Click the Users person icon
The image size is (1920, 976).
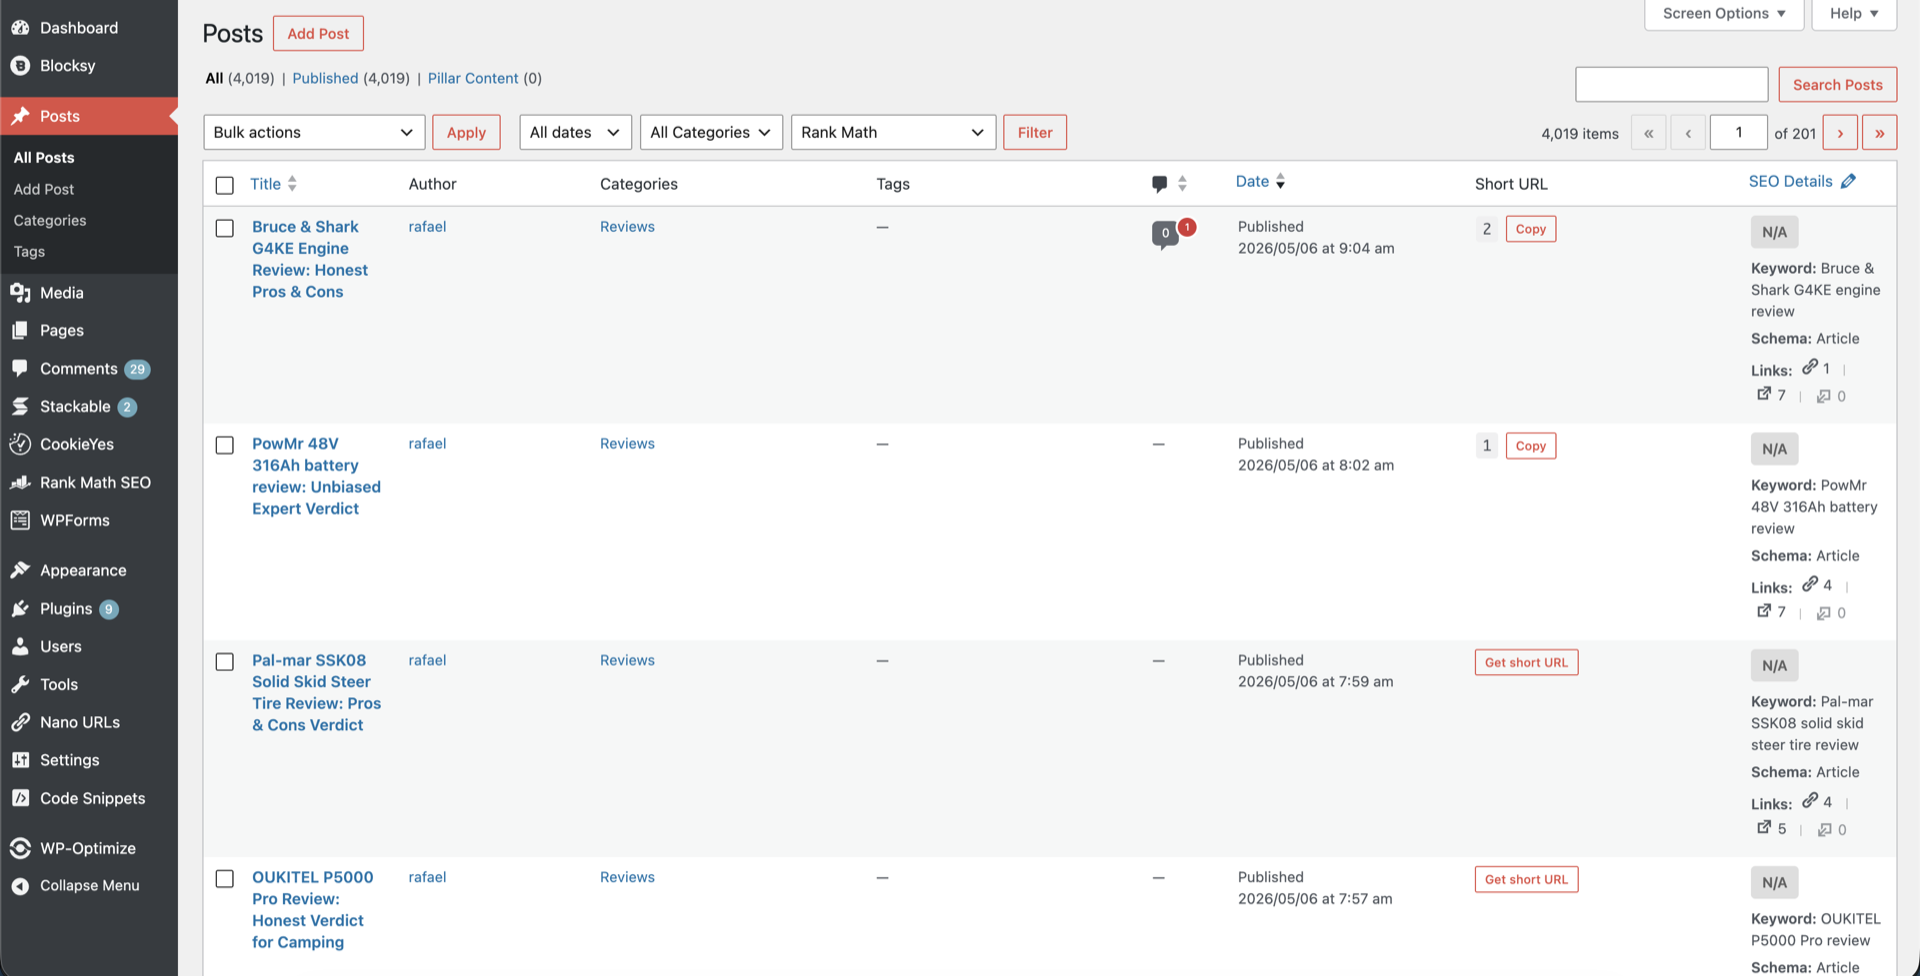point(20,646)
